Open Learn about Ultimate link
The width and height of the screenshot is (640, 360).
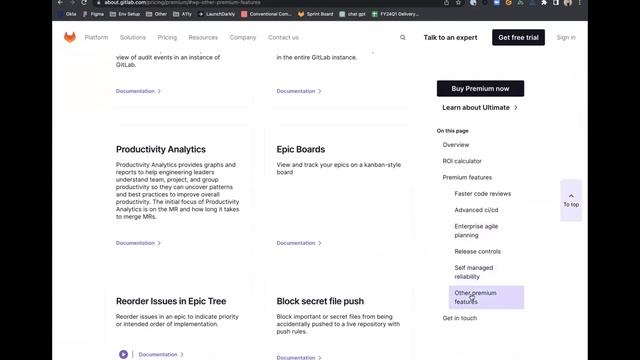[x=480, y=107]
